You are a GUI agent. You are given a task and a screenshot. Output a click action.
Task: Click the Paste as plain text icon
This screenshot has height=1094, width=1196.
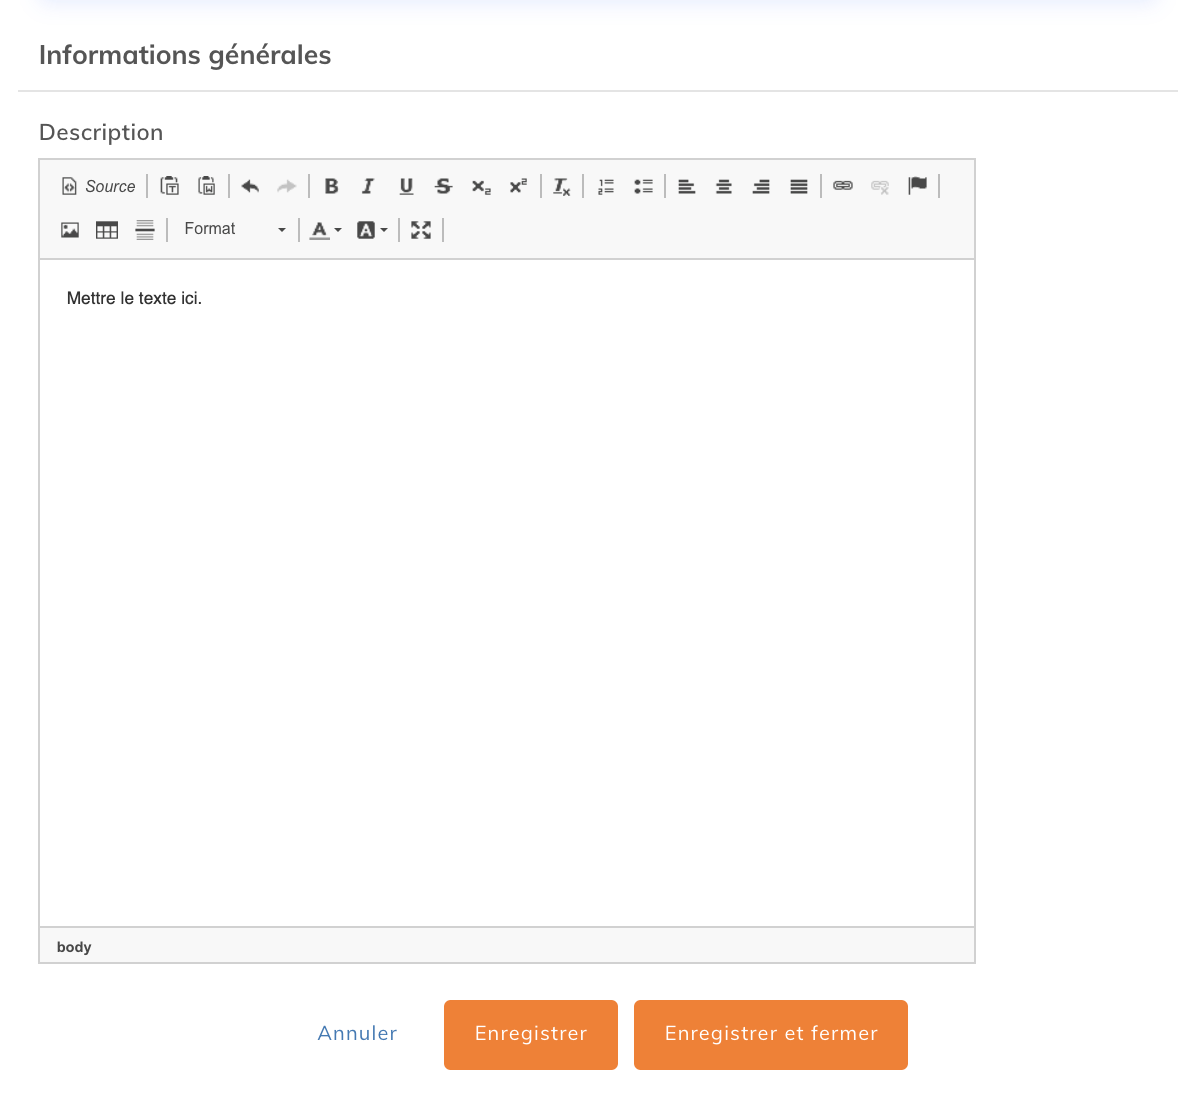pos(170,186)
